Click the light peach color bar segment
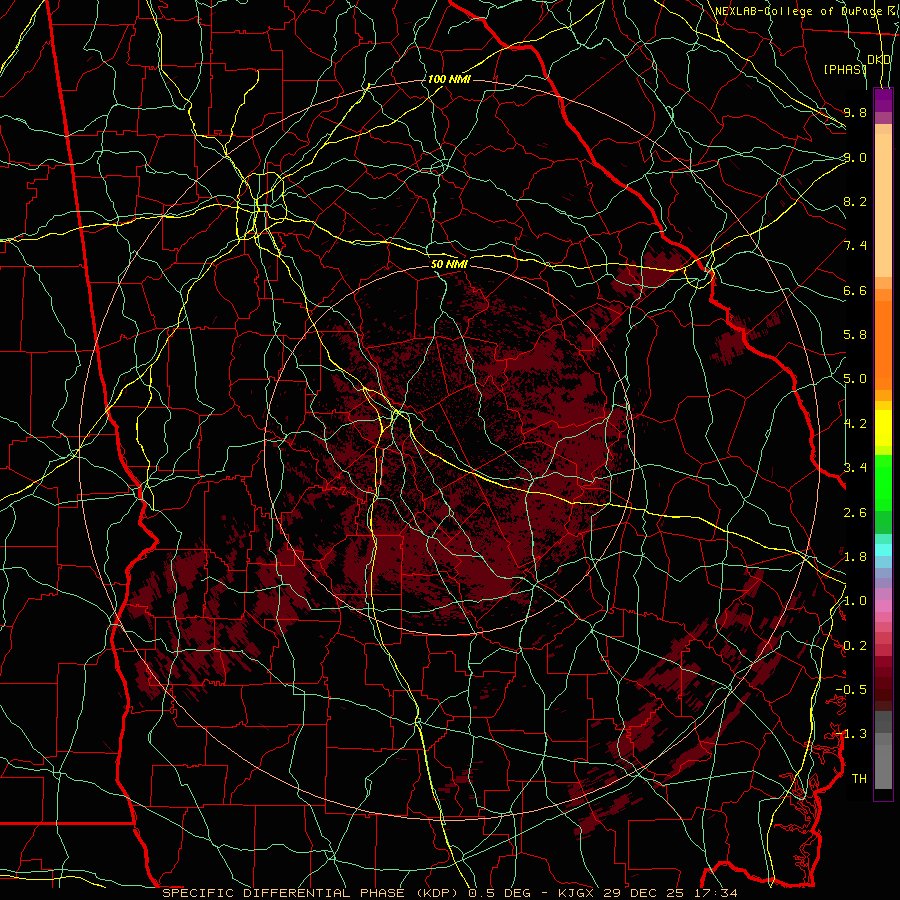The width and height of the screenshot is (900, 900). click(x=883, y=207)
